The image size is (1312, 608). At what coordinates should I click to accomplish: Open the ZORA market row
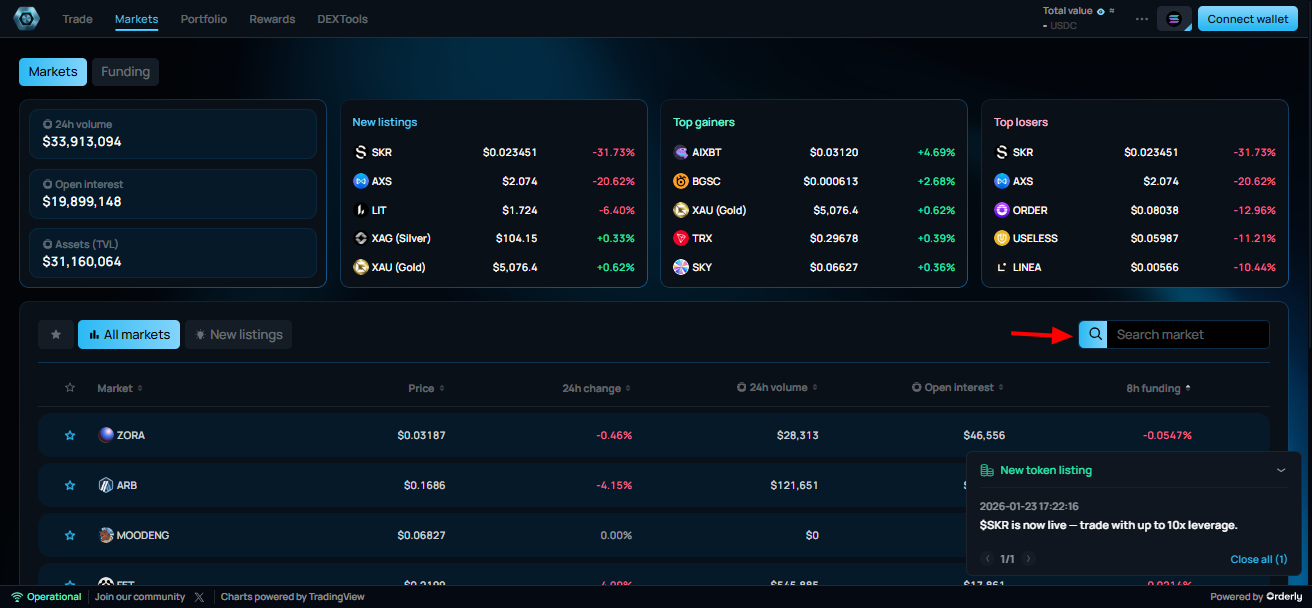tap(654, 435)
